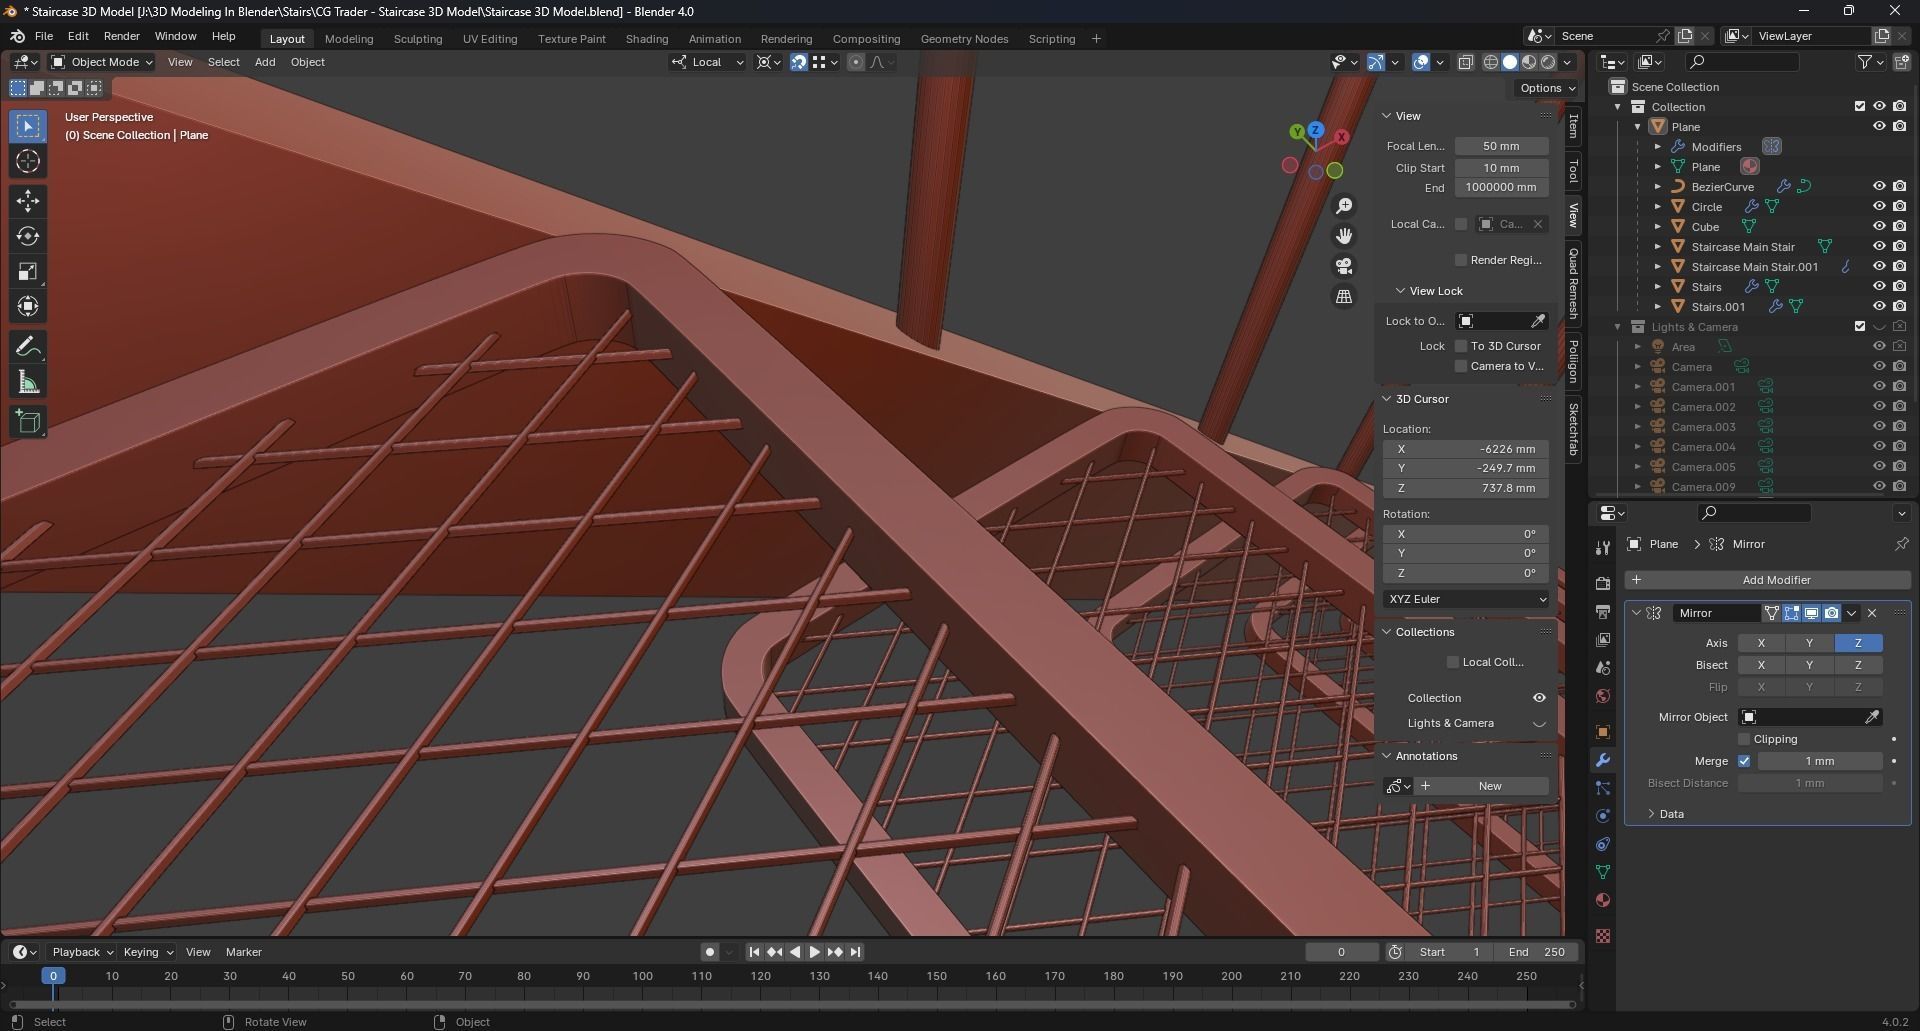Open the XYZ Euler rotation mode dropdown

pos(1466,599)
